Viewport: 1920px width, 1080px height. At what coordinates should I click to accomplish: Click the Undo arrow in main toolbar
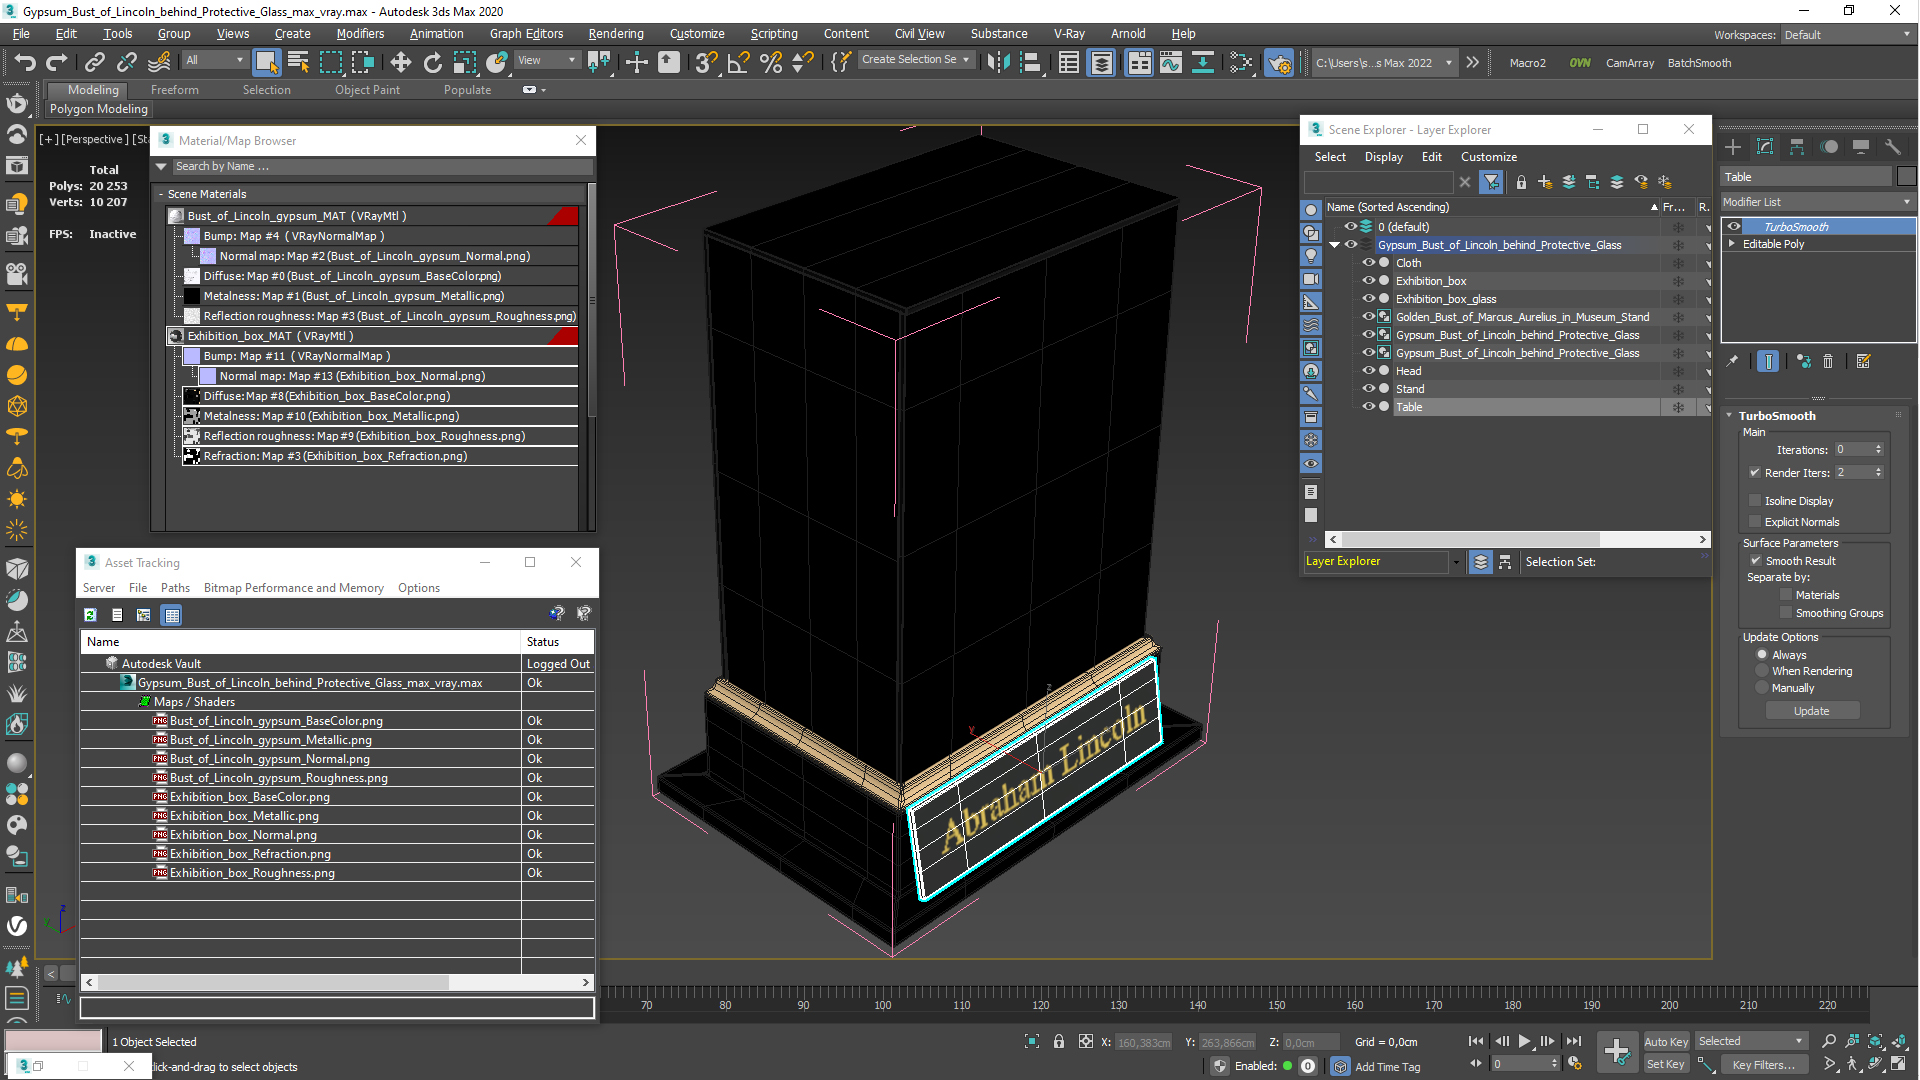click(x=24, y=62)
